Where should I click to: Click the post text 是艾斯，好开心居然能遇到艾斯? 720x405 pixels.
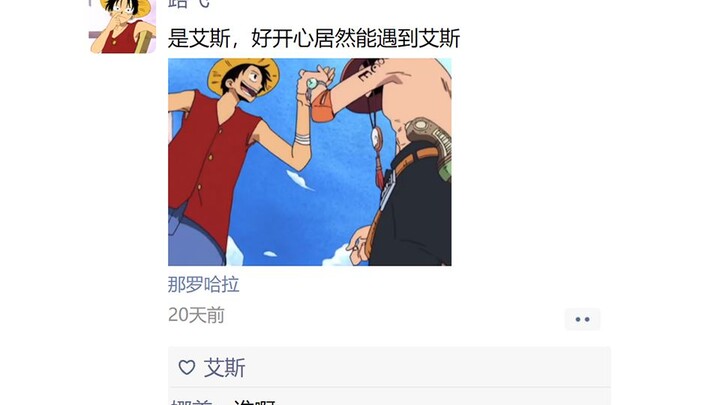point(314,38)
